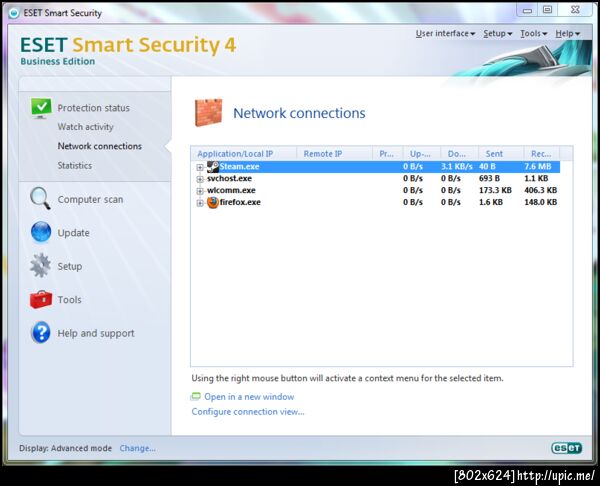Viewport: 600px width, 486px height.
Task: Open the Statistics section
Action: coord(75,165)
